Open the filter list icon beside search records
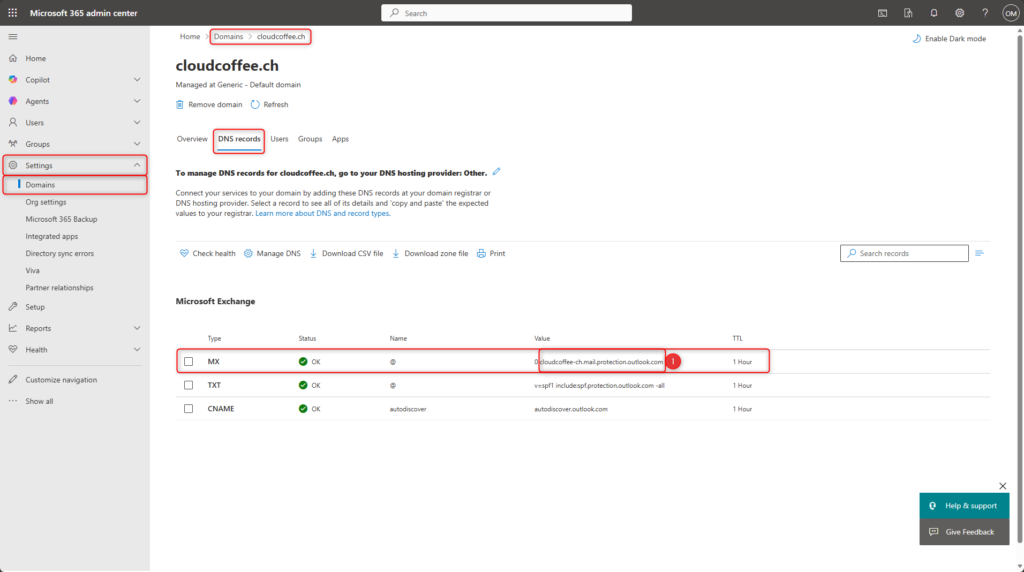 [x=979, y=253]
